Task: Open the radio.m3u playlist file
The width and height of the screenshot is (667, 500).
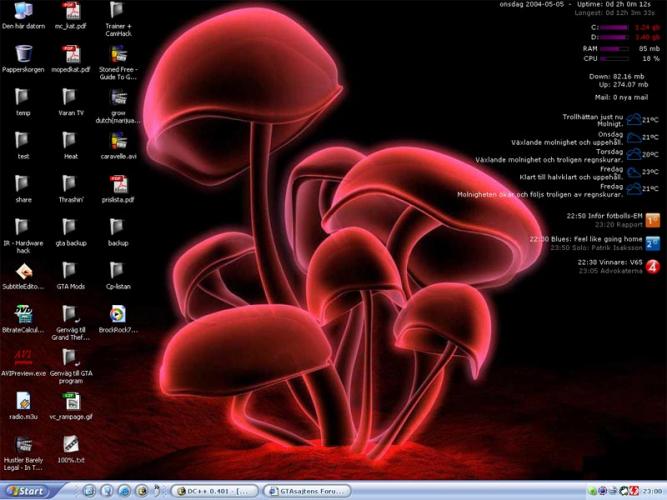Action: [22, 400]
